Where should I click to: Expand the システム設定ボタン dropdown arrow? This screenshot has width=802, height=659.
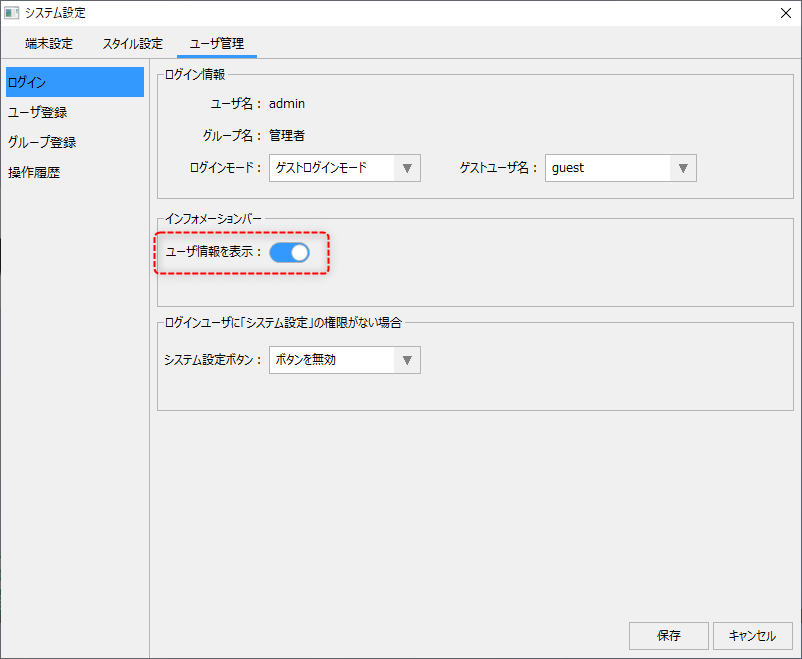pyautogui.click(x=407, y=360)
